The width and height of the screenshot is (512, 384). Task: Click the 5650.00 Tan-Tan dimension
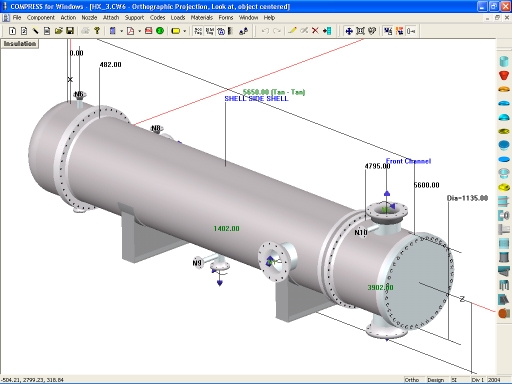tap(274, 92)
